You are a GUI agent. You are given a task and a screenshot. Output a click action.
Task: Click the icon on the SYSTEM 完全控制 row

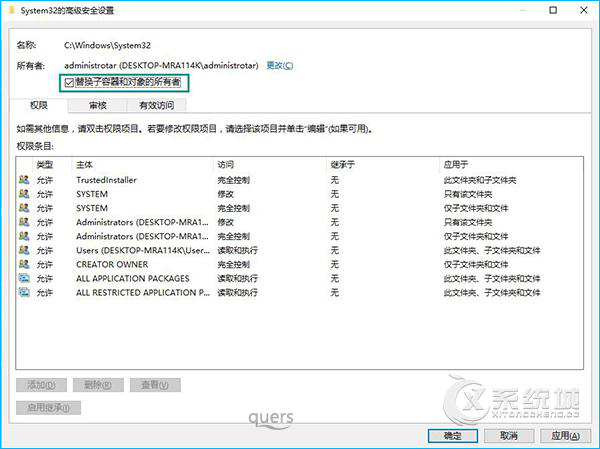24,208
